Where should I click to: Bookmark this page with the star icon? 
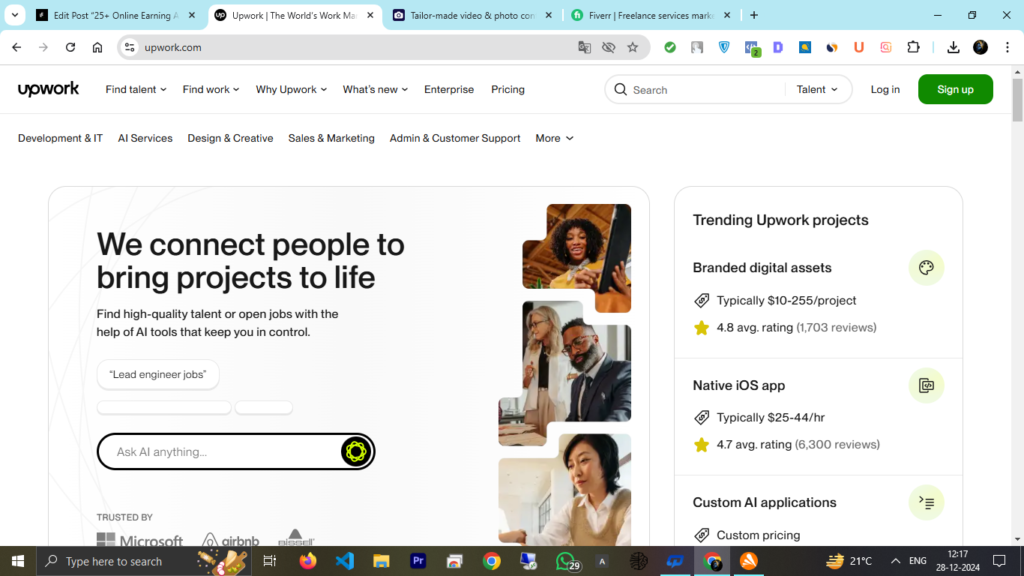[x=633, y=47]
